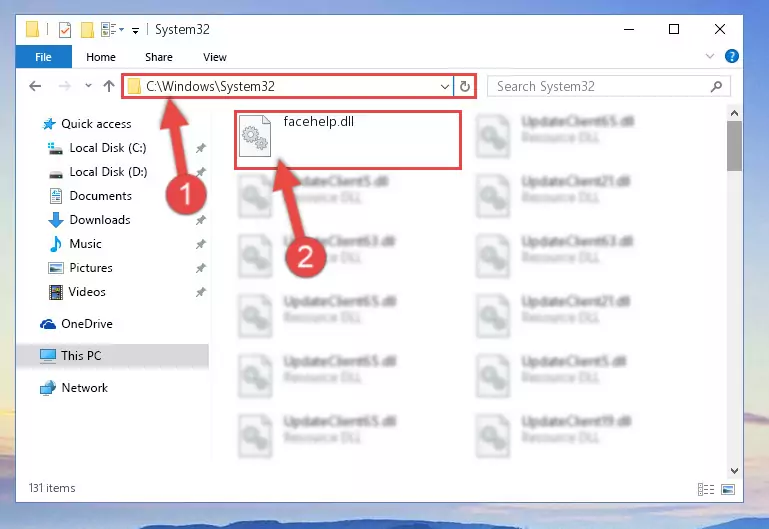Click the facehelp.dll gear file icon
The height and width of the screenshot is (529, 769).
pos(255,136)
